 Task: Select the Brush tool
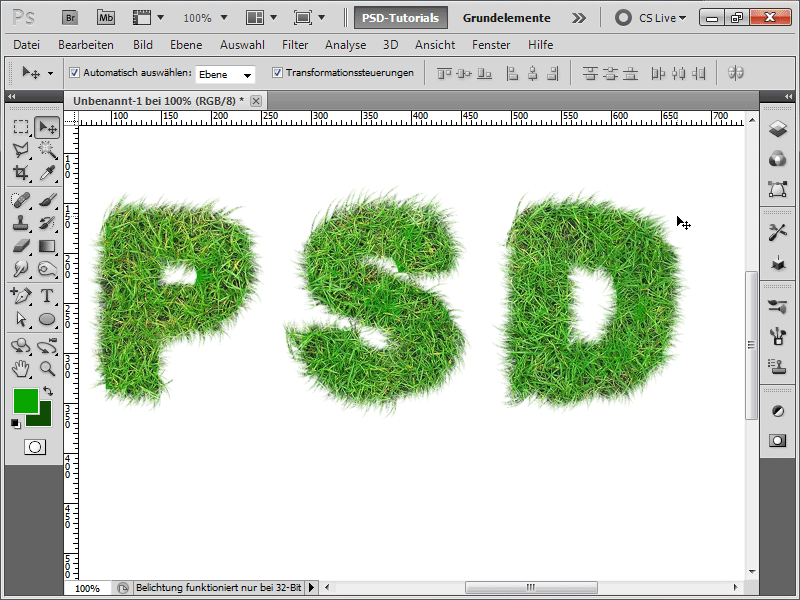point(47,200)
